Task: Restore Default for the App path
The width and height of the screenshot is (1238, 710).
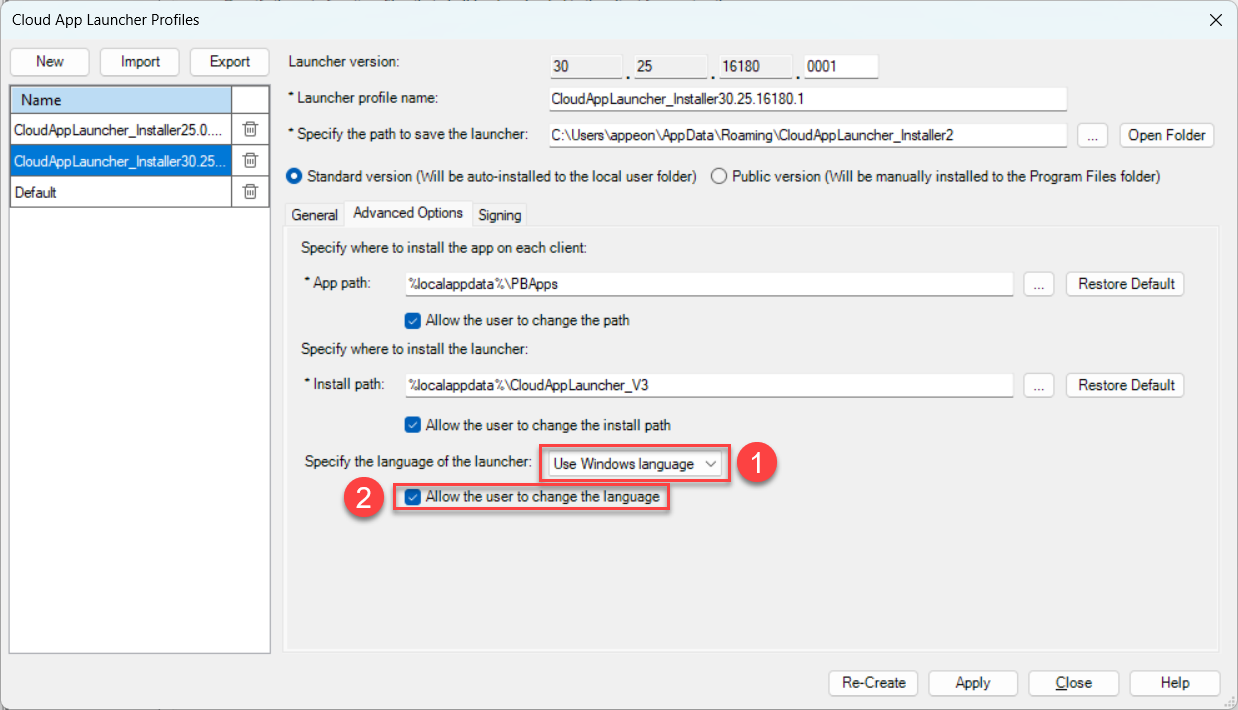Action: click(1125, 284)
